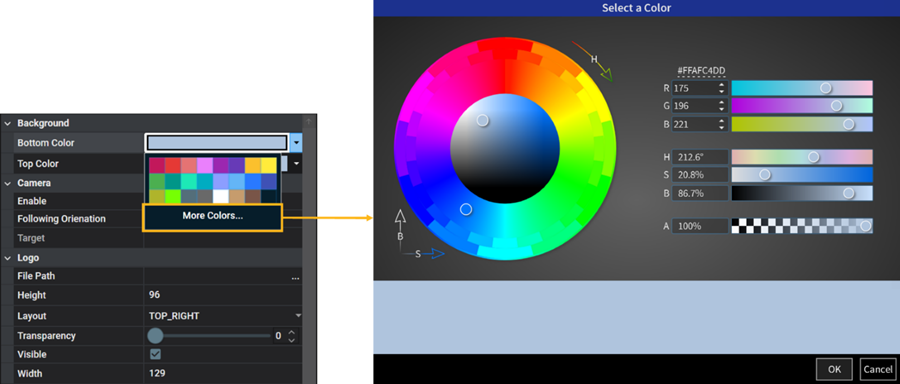Viewport: 900px width, 384px height.
Task: Pick the amber orange swatch in the palette
Action: click(x=253, y=165)
